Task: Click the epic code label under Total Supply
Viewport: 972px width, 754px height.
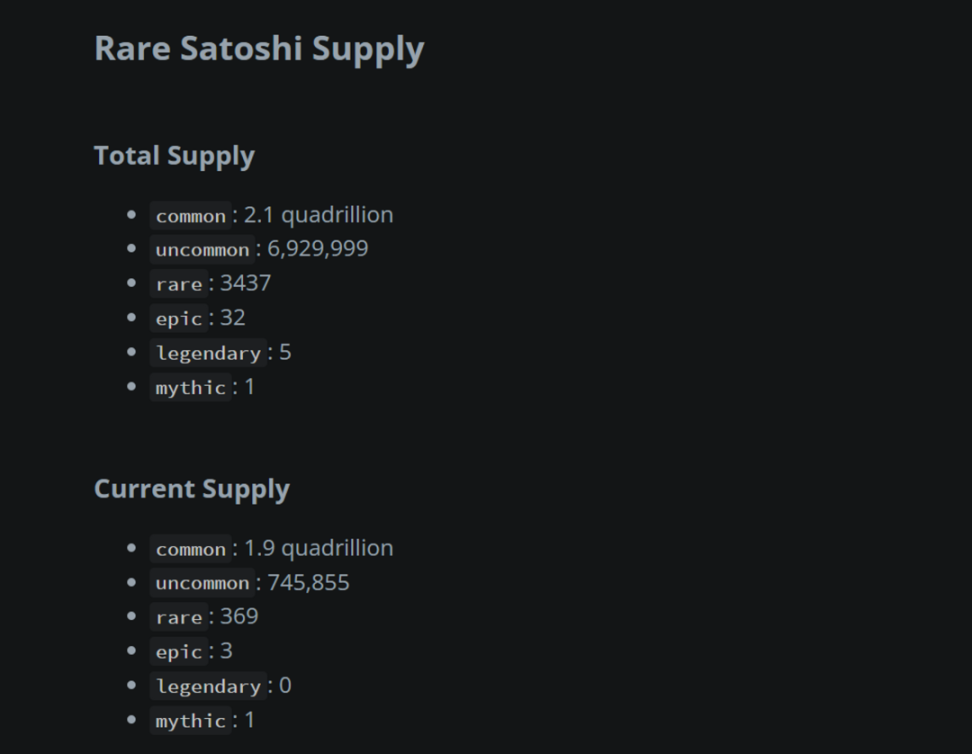Action: [x=179, y=319]
